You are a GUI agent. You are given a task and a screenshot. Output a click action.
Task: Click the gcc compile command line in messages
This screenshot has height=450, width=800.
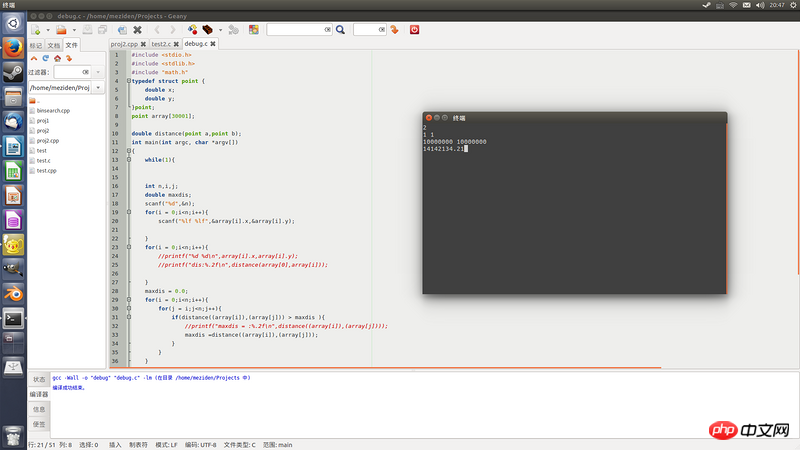pos(151,378)
